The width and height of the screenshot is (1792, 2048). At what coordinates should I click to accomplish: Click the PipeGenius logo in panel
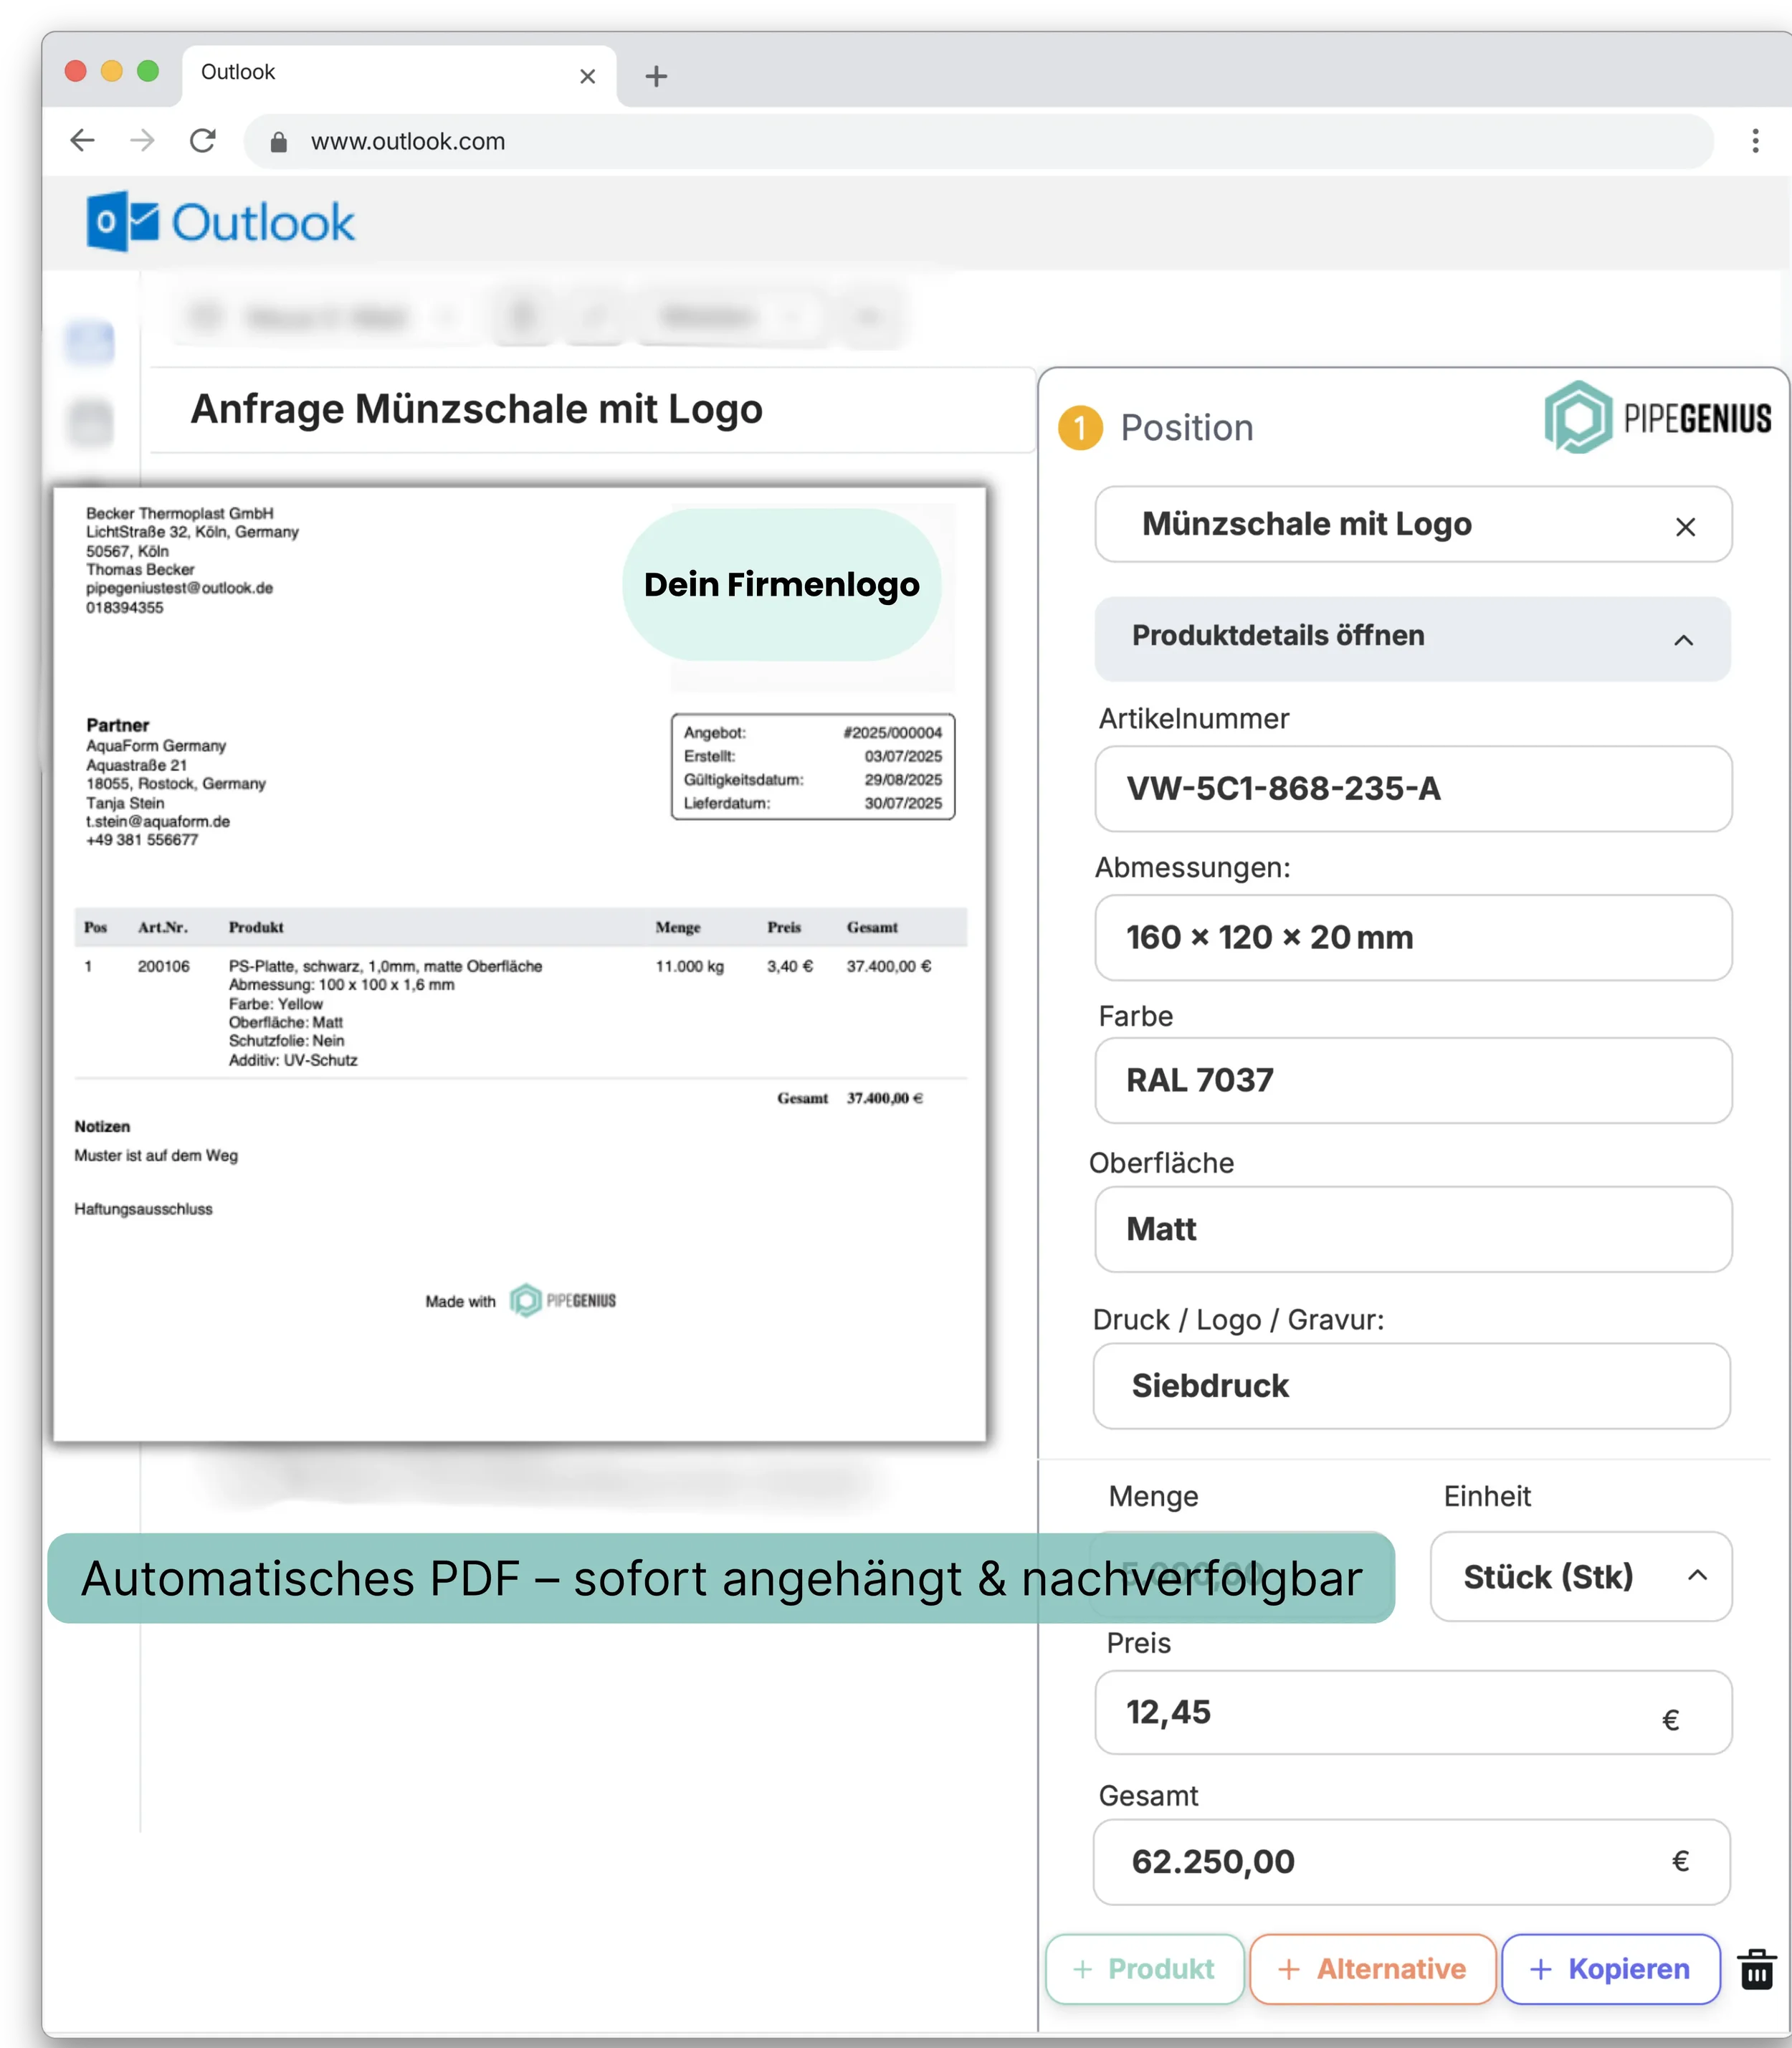coord(1657,417)
